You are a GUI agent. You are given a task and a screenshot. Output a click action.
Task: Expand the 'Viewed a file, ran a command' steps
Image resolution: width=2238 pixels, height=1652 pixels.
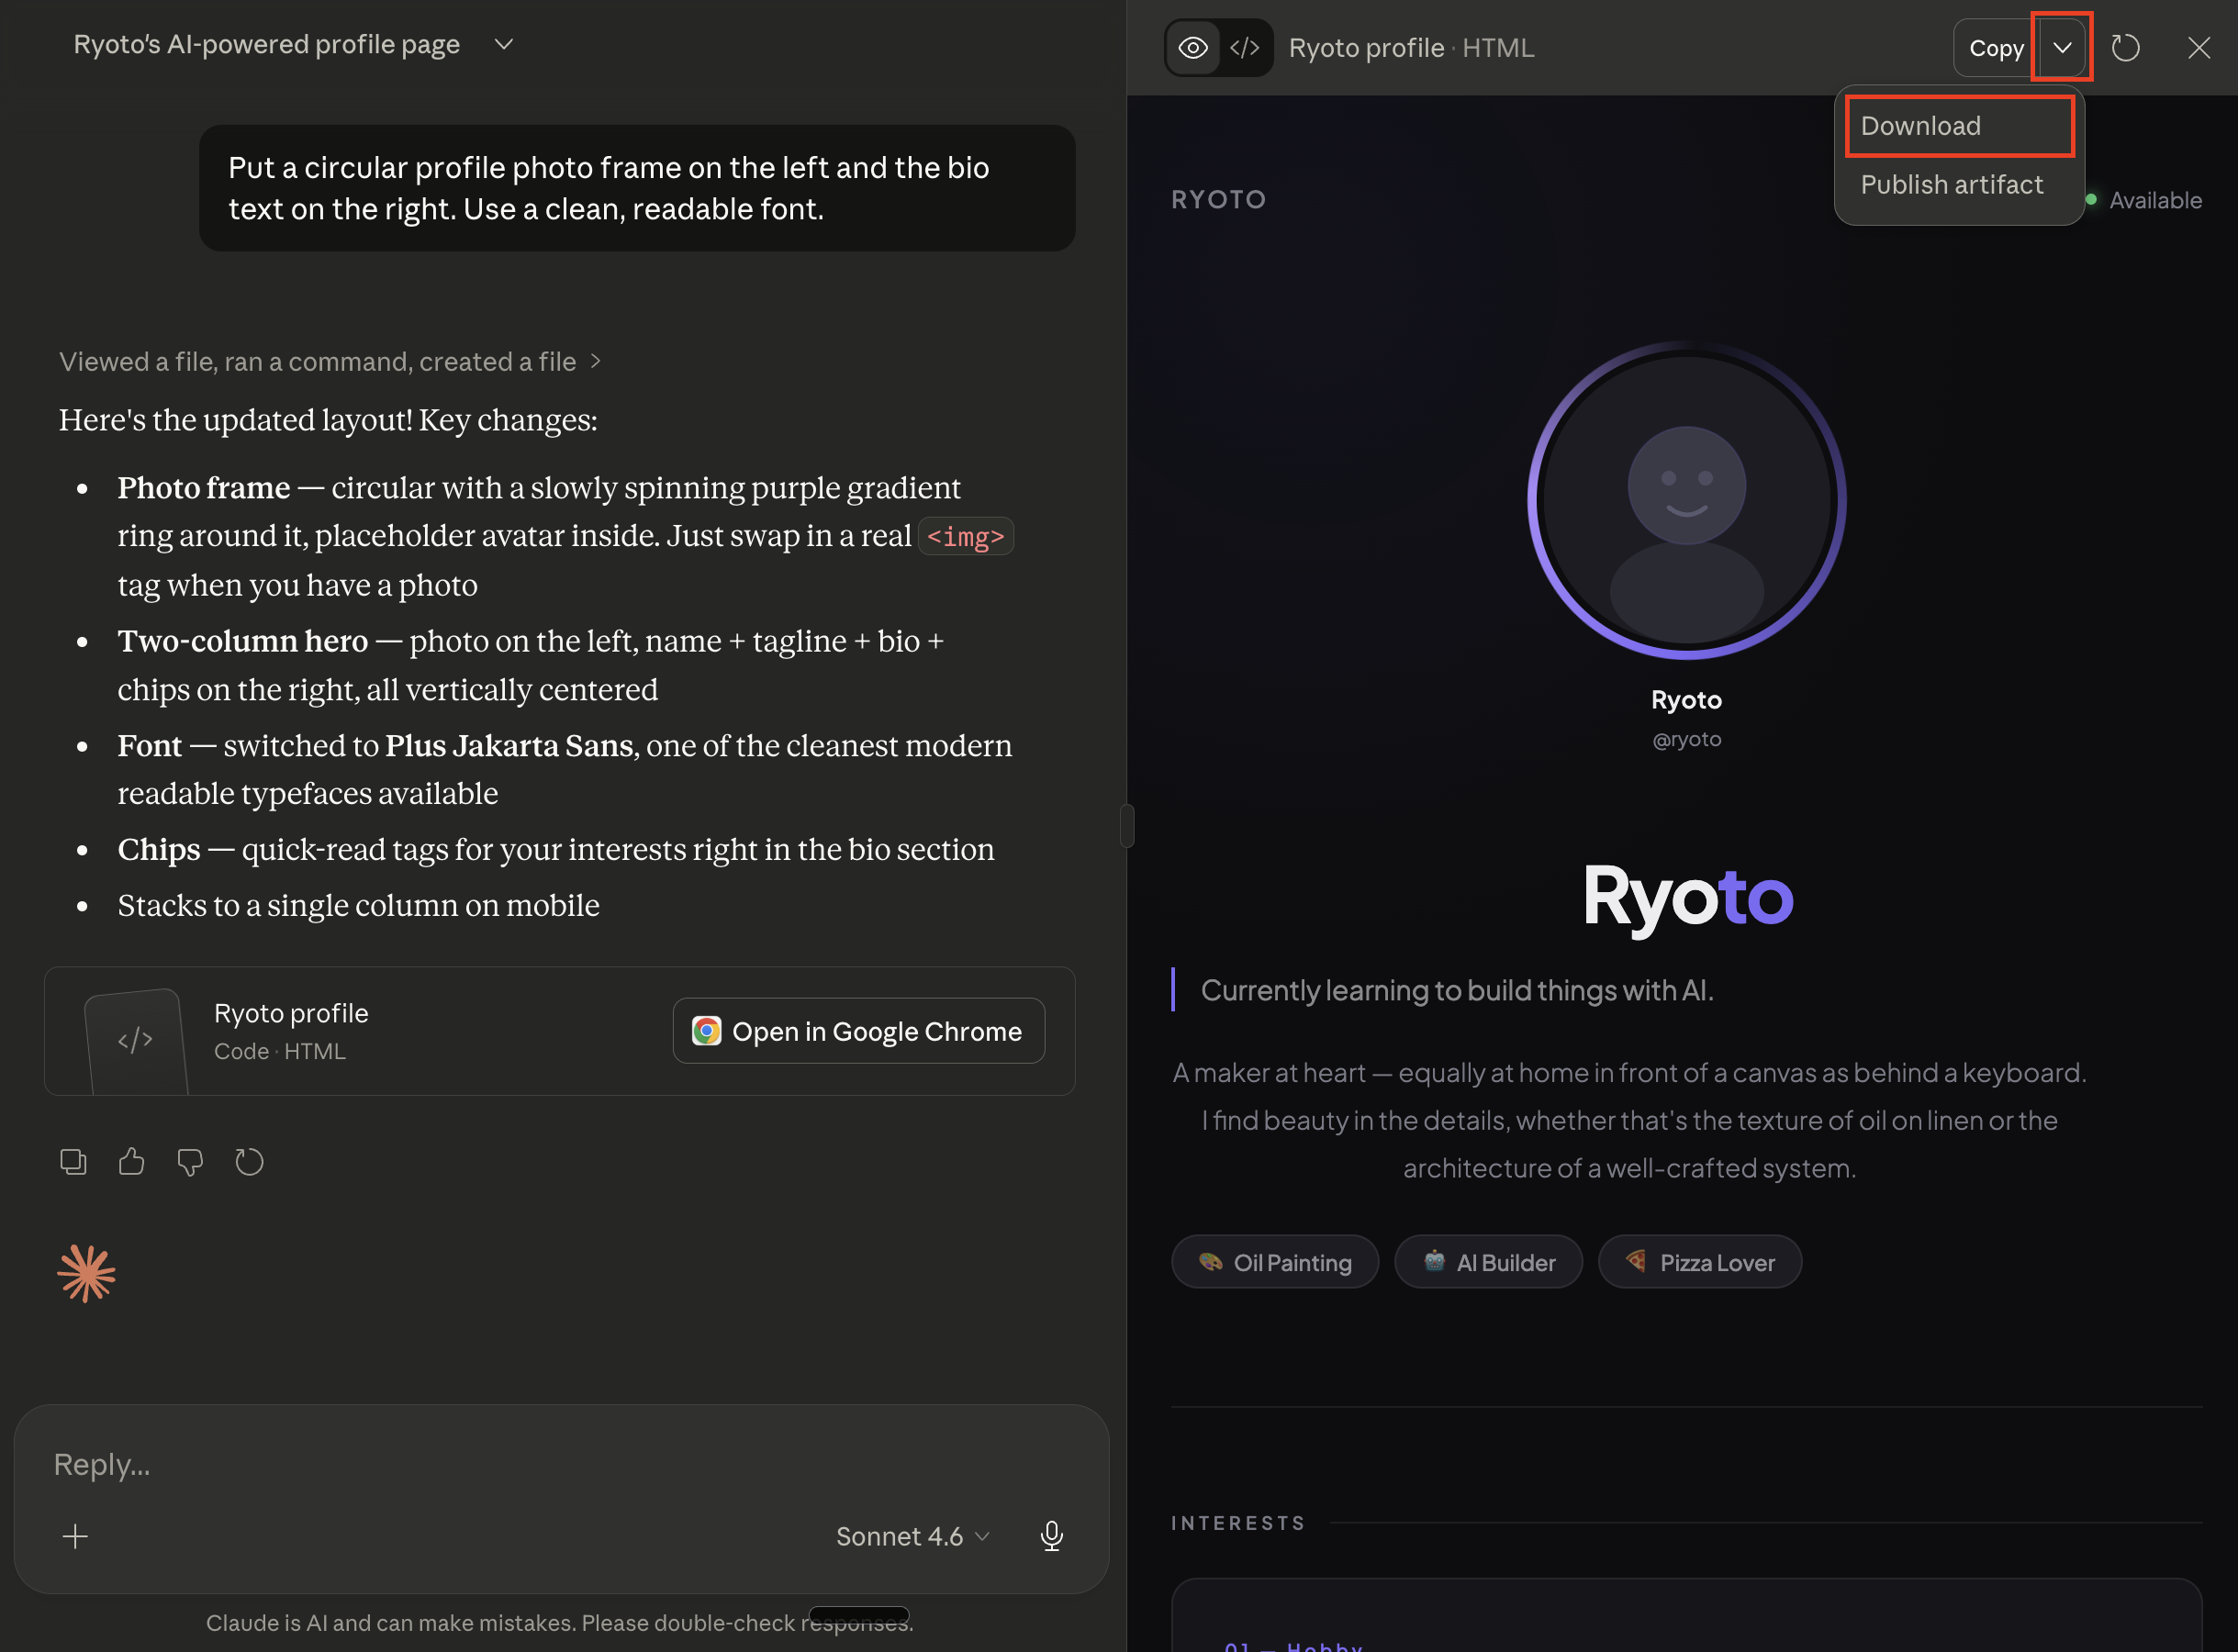(330, 362)
